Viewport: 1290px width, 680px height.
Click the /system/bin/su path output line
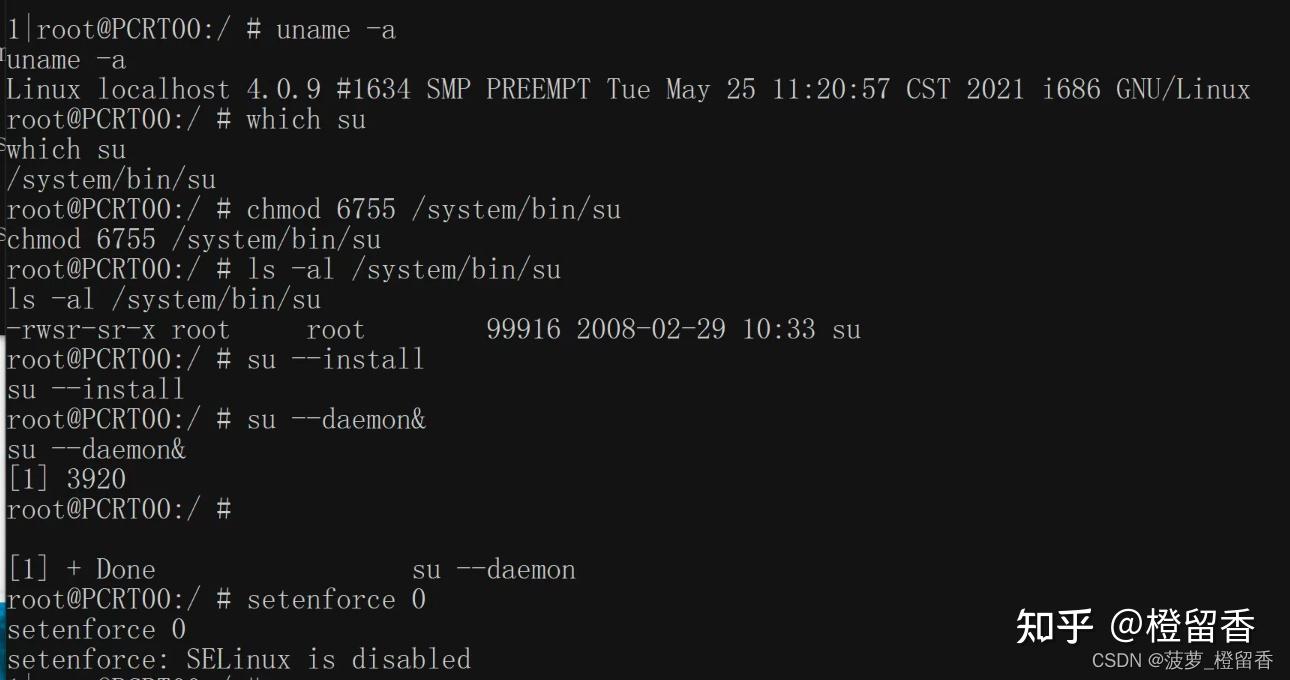pyautogui.click(x=111, y=180)
